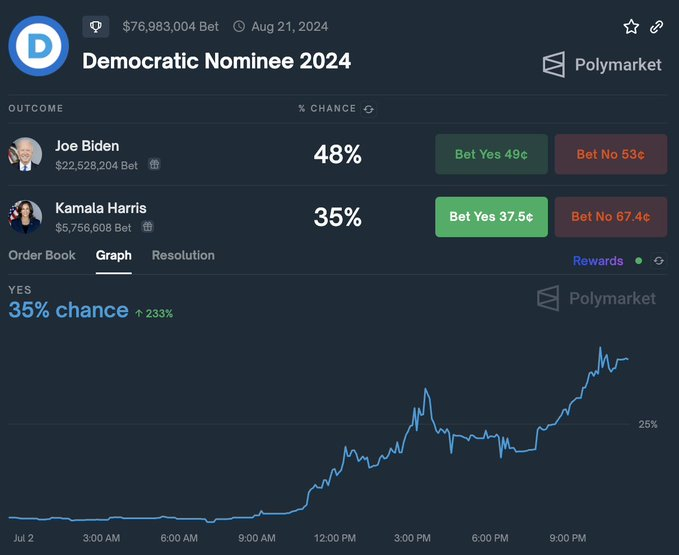Viewport: 679px width, 555px height.
Task: Click the trophy icon badge
Action: pyautogui.click(x=96, y=26)
